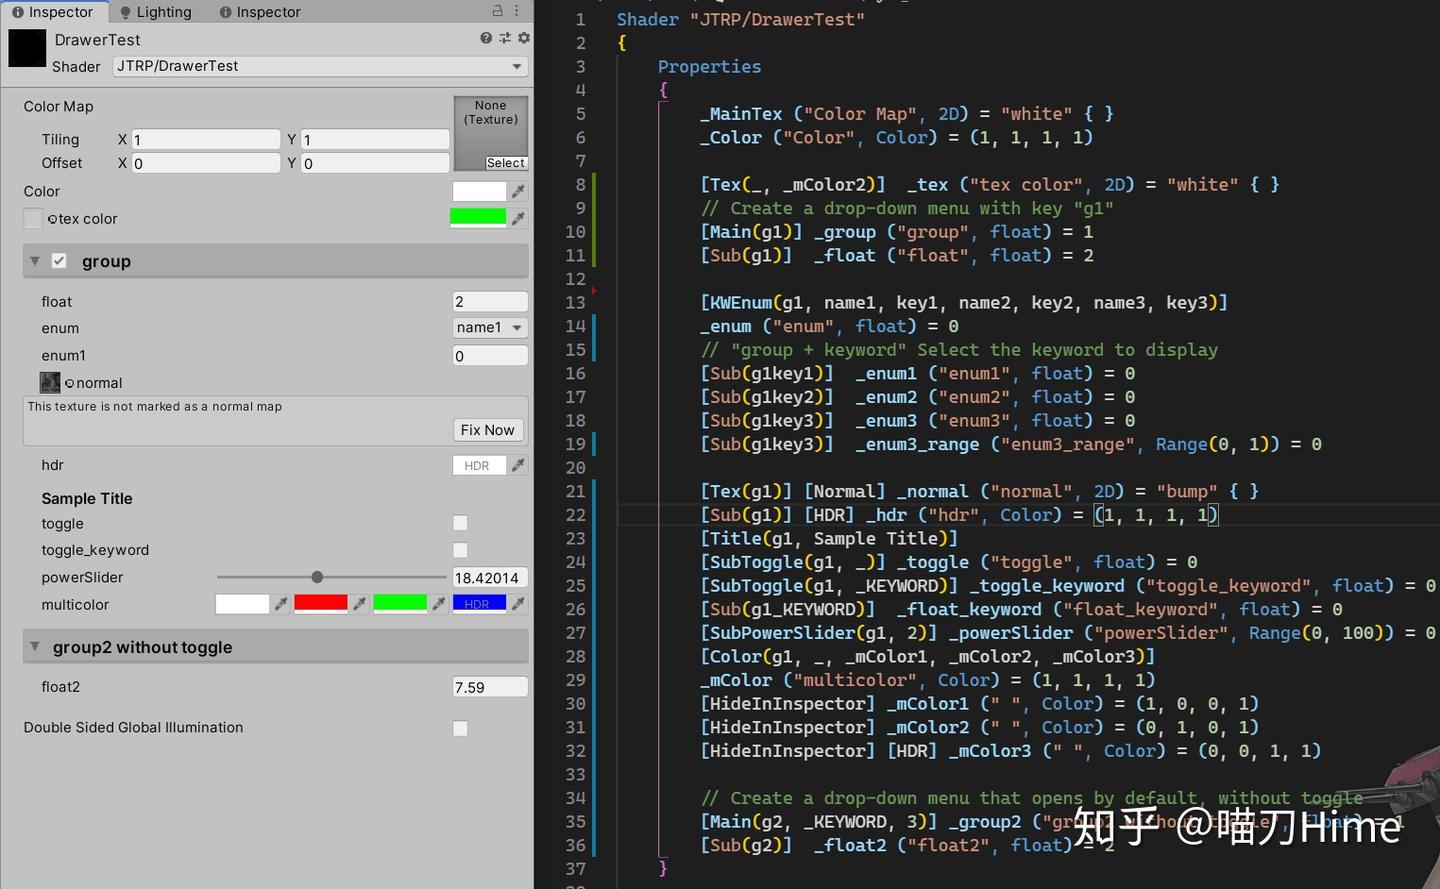Click the lock icon on the Inspector tab bar

click(497, 11)
